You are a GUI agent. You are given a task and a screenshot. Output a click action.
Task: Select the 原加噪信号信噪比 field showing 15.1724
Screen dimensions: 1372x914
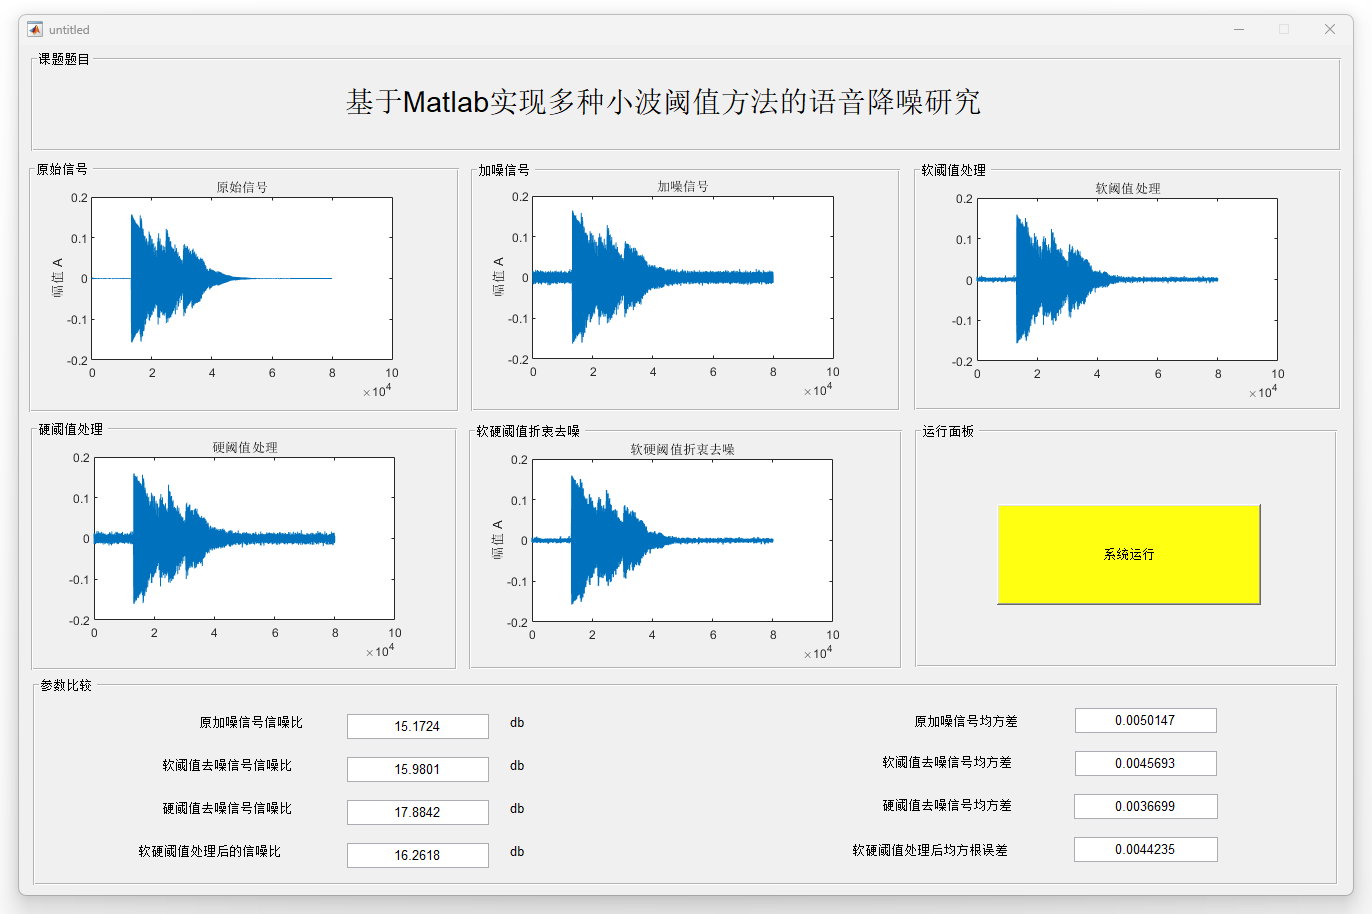click(x=418, y=726)
